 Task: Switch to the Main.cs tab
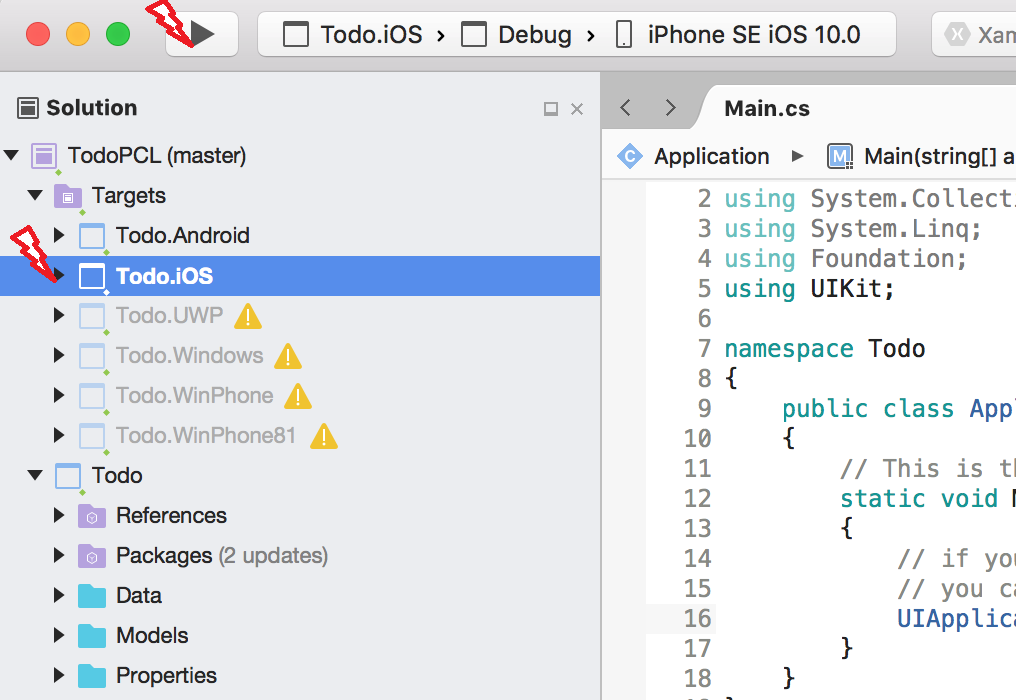(767, 108)
